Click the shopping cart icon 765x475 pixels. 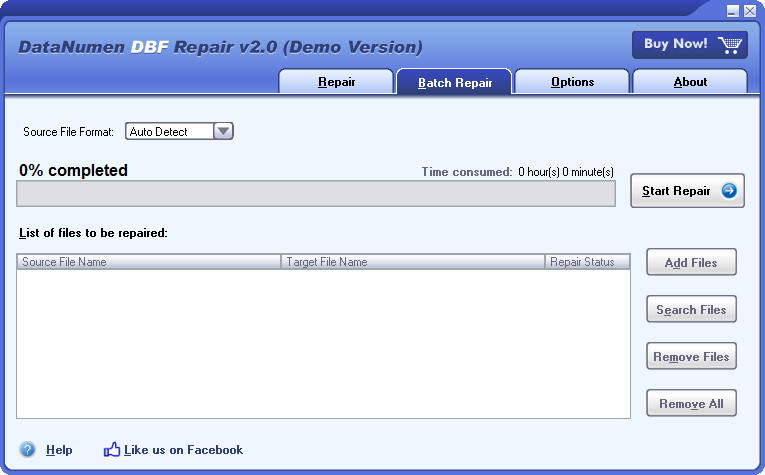tap(730, 45)
